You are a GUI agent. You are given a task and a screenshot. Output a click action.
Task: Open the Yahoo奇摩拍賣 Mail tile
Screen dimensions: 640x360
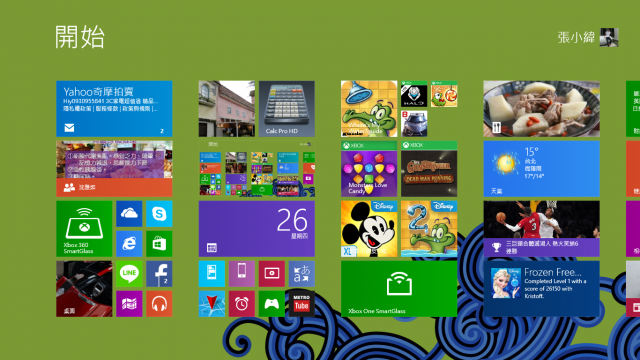(x=114, y=109)
